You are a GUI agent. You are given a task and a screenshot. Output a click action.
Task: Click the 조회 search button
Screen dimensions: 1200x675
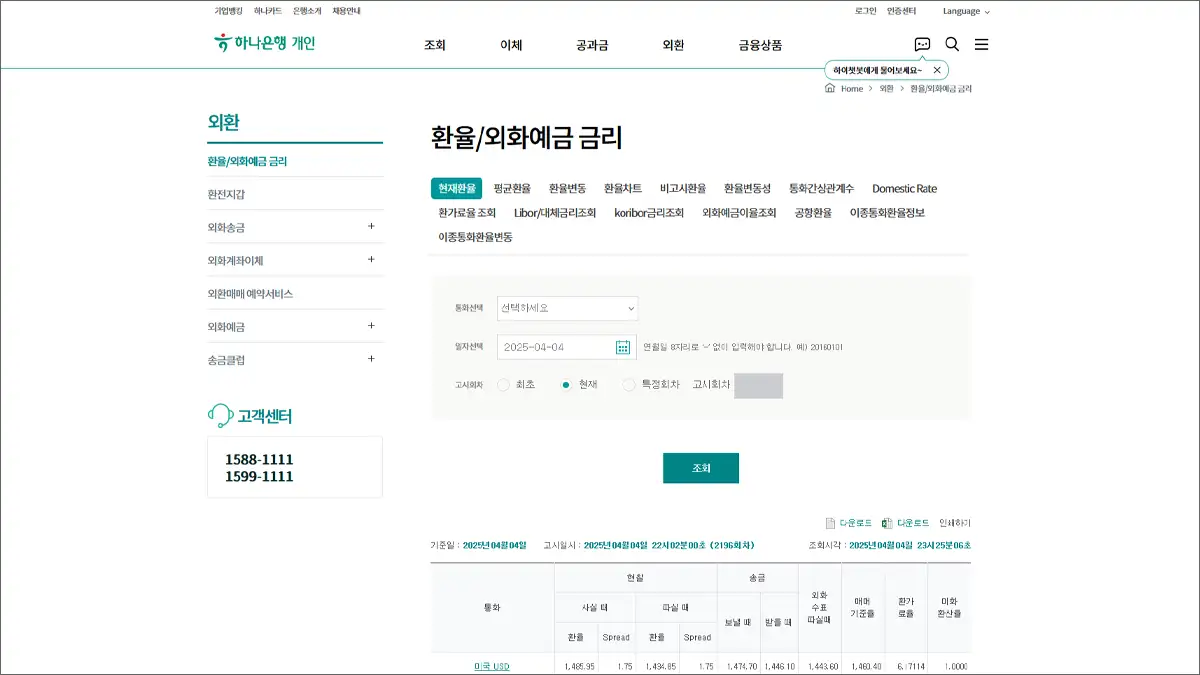pyautogui.click(x=701, y=467)
